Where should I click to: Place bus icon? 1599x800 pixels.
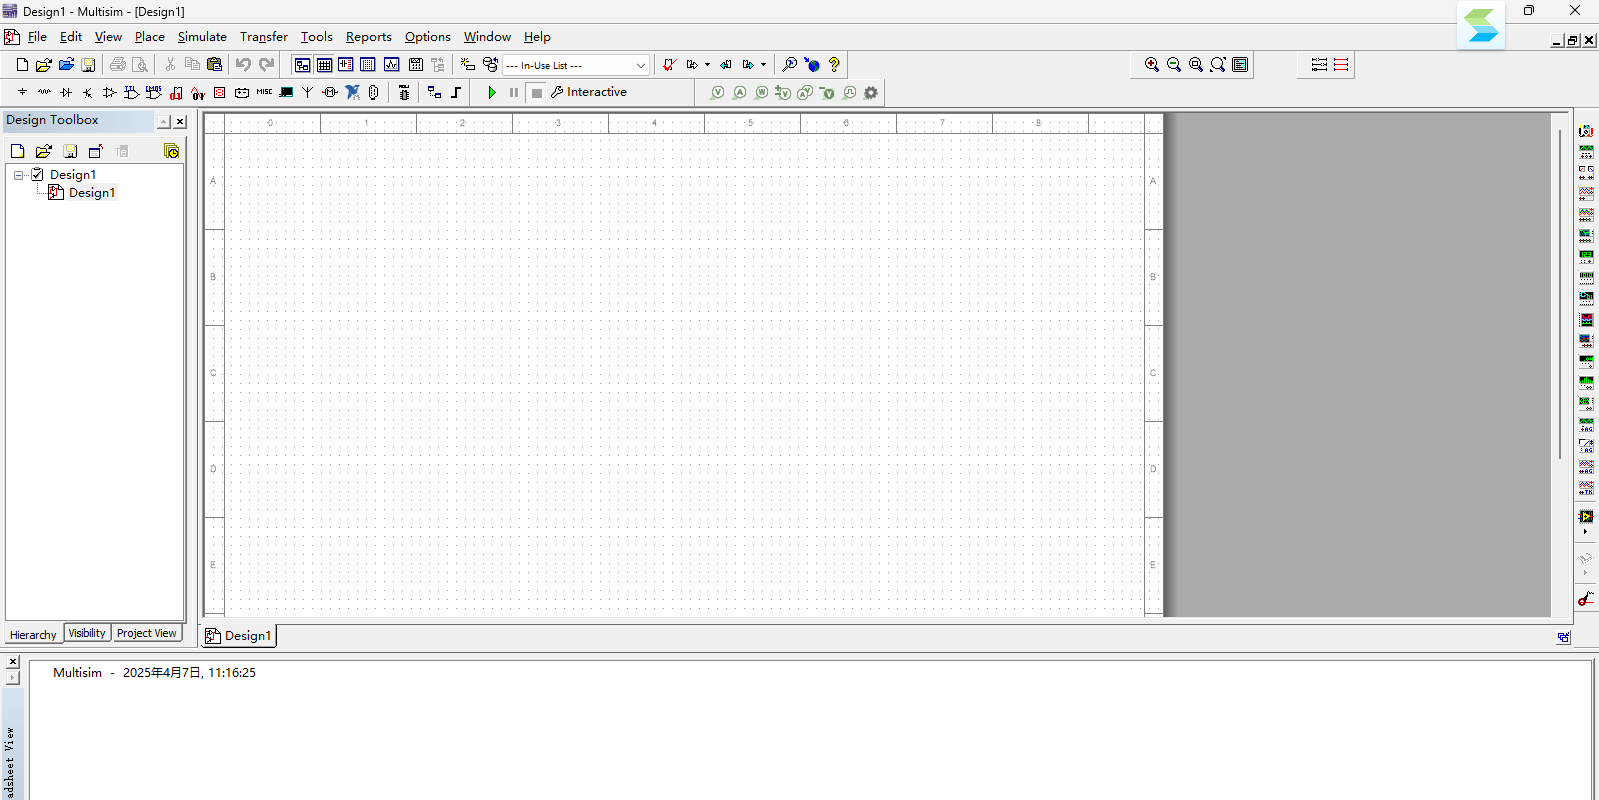457,92
